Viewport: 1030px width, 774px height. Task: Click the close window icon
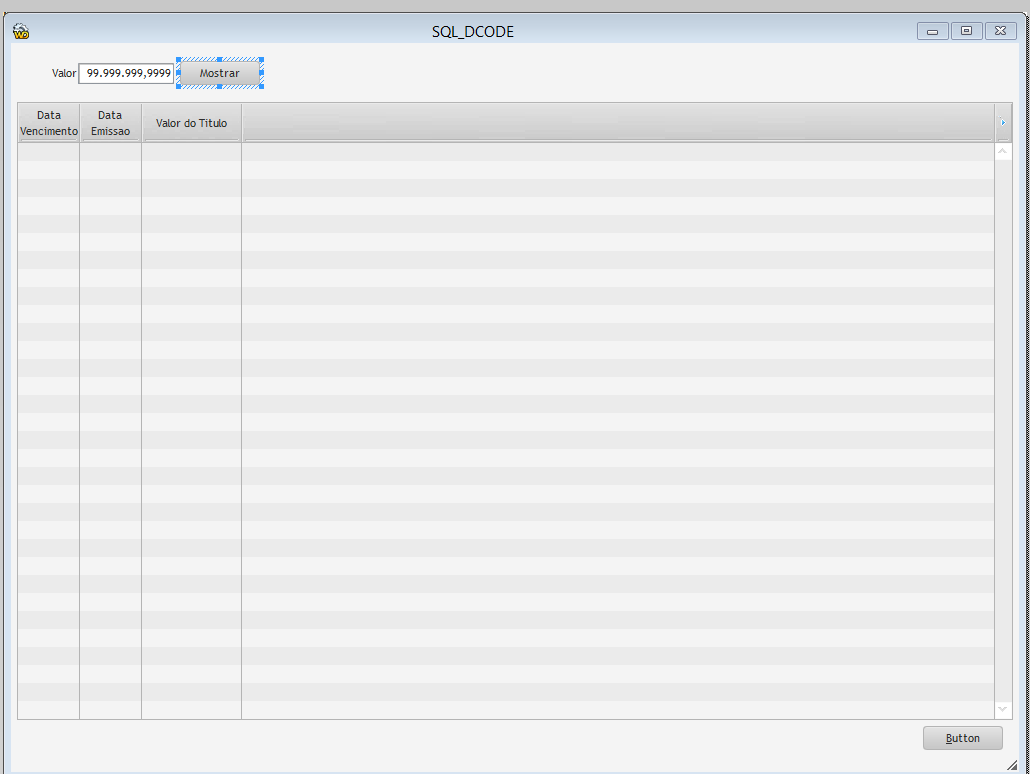click(x=1000, y=30)
